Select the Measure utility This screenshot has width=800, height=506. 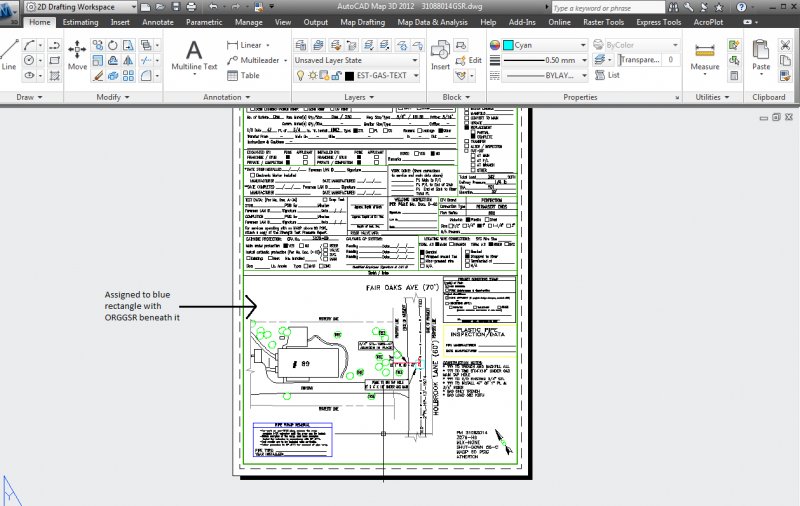click(704, 56)
